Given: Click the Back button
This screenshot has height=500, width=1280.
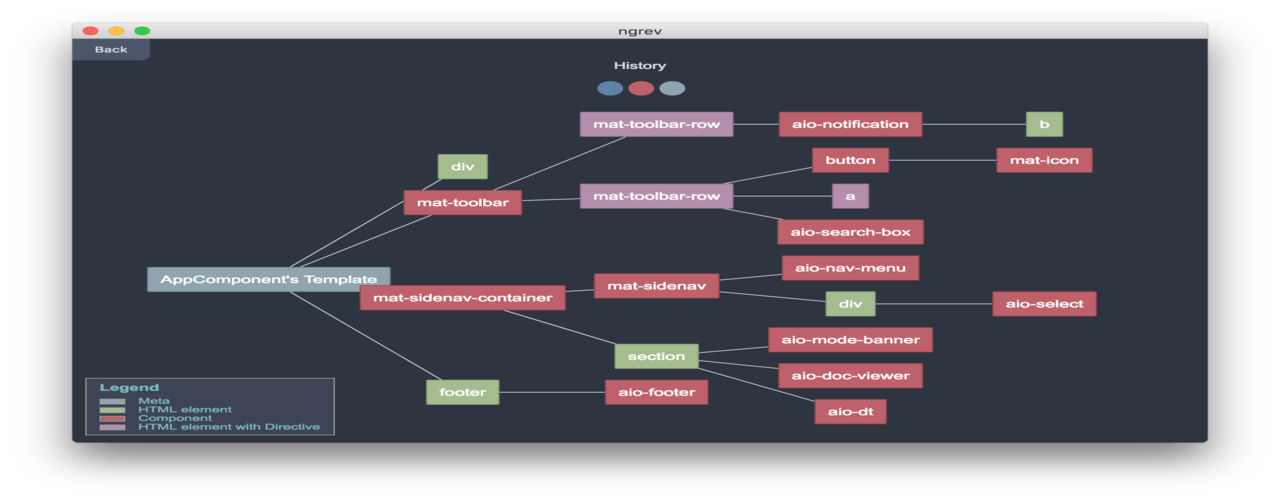Looking at the screenshot, I should coord(111,49).
